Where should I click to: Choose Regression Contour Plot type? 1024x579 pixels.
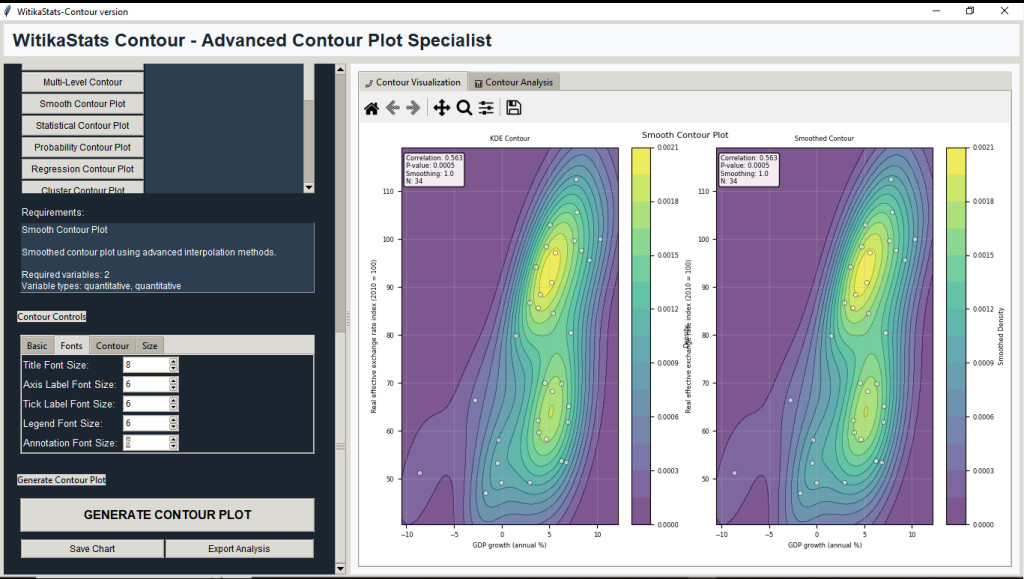(x=82, y=168)
